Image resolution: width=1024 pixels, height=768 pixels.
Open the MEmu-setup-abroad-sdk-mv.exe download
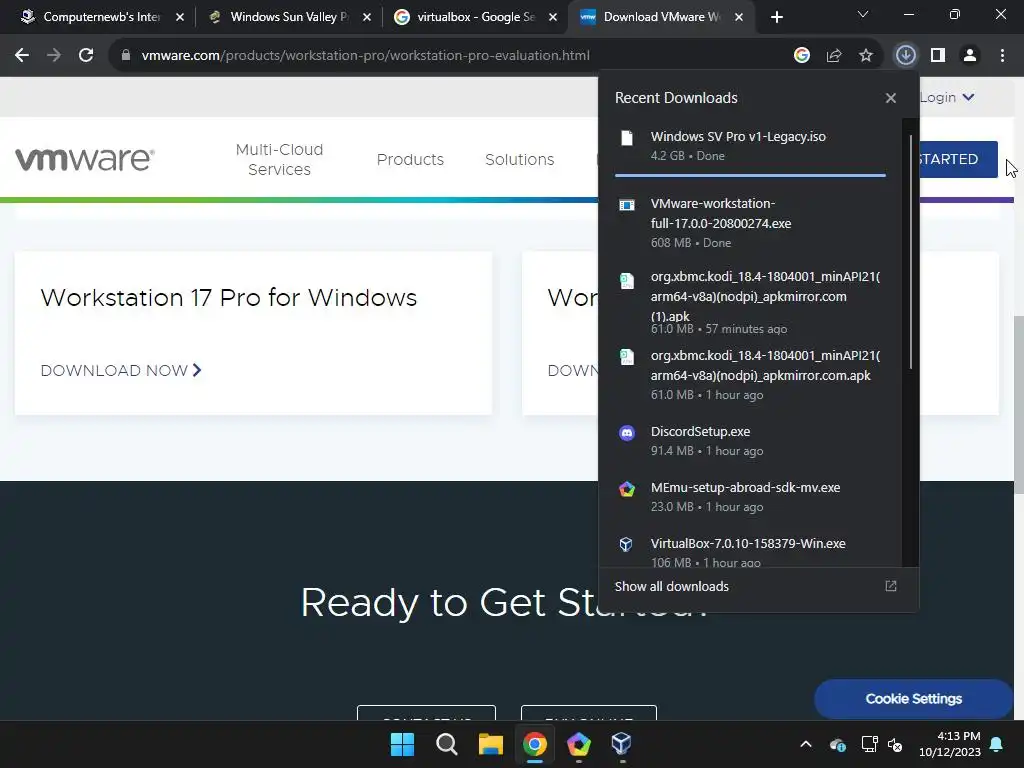[750, 497]
